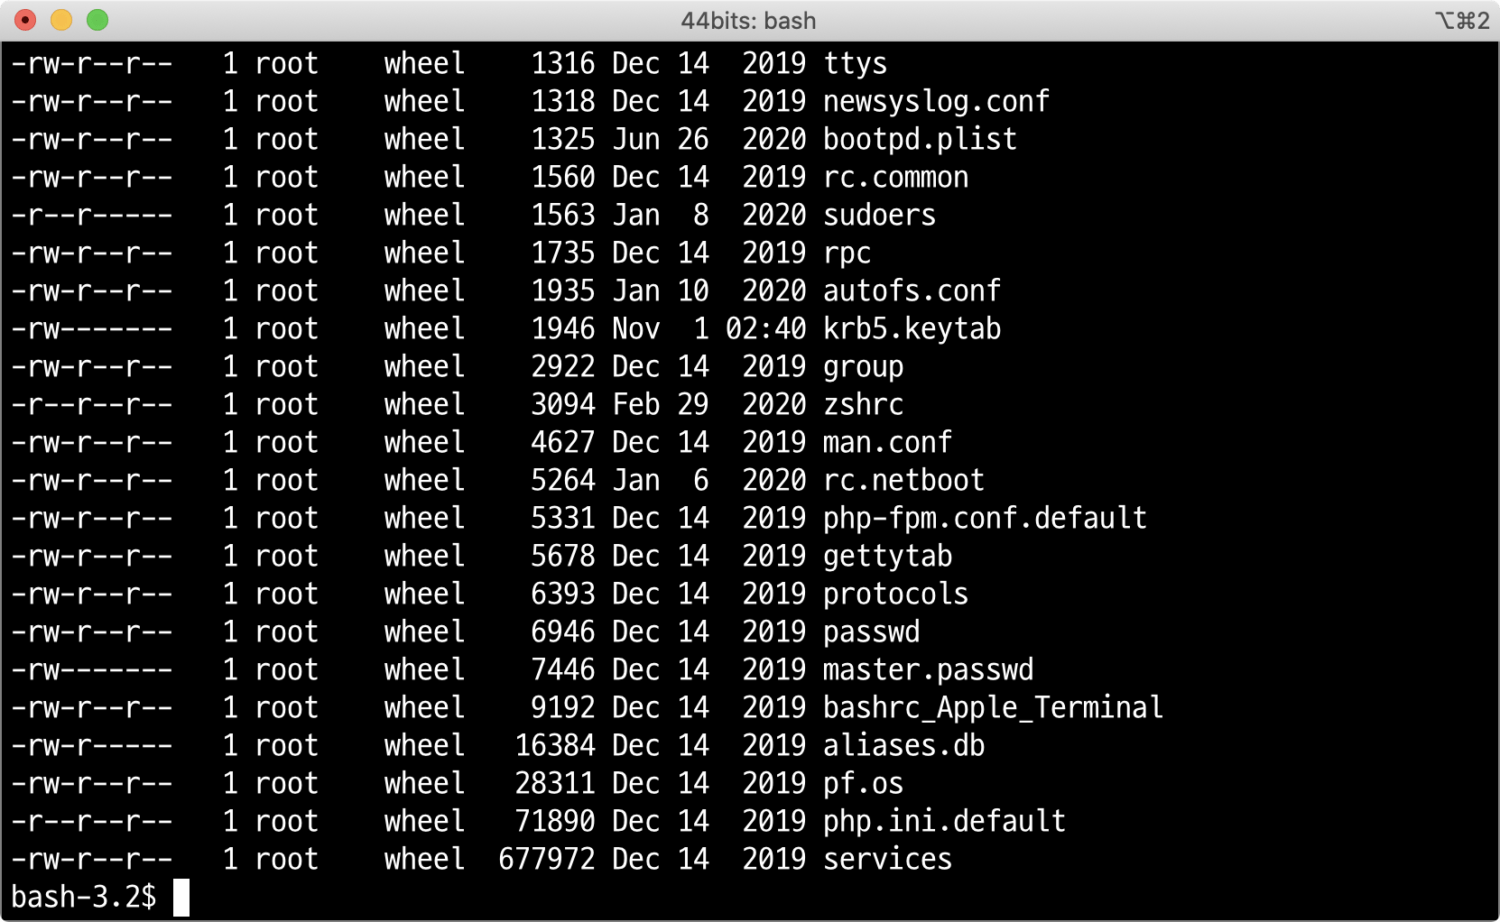Click the ⌥⌘2 shortcut indicator in title bar
The width and height of the screenshot is (1500, 922).
click(1462, 20)
